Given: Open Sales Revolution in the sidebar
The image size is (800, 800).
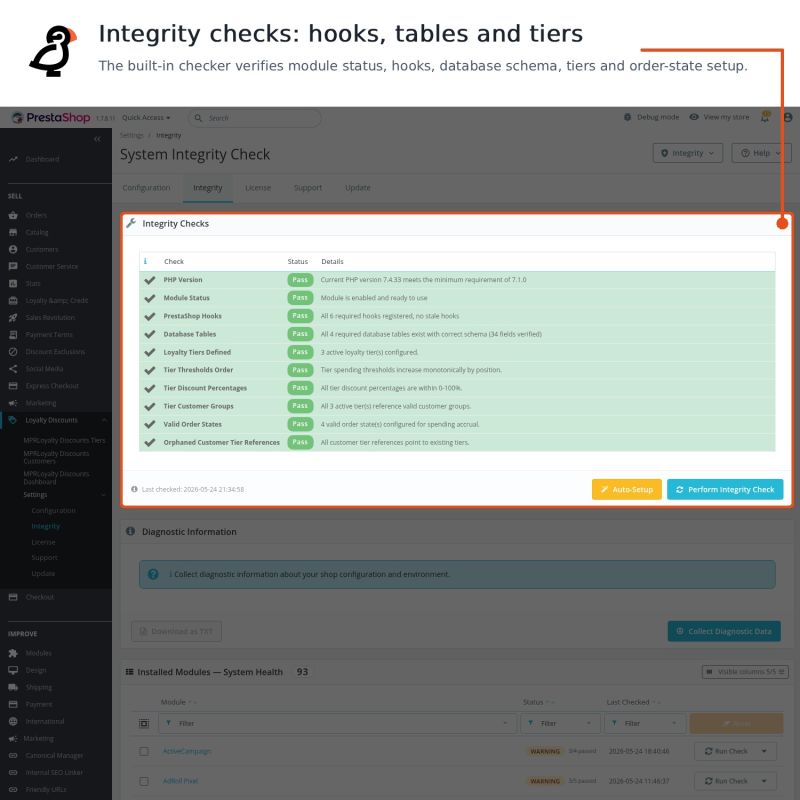Looking at the screenshot, I should [x=50, y=317].
